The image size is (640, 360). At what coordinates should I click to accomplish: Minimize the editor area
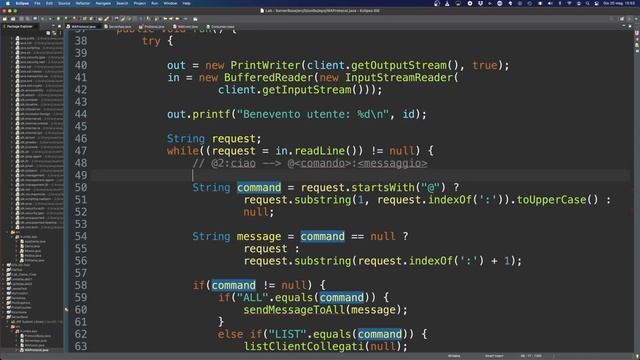pyautogui.click(x=624, y=26)
